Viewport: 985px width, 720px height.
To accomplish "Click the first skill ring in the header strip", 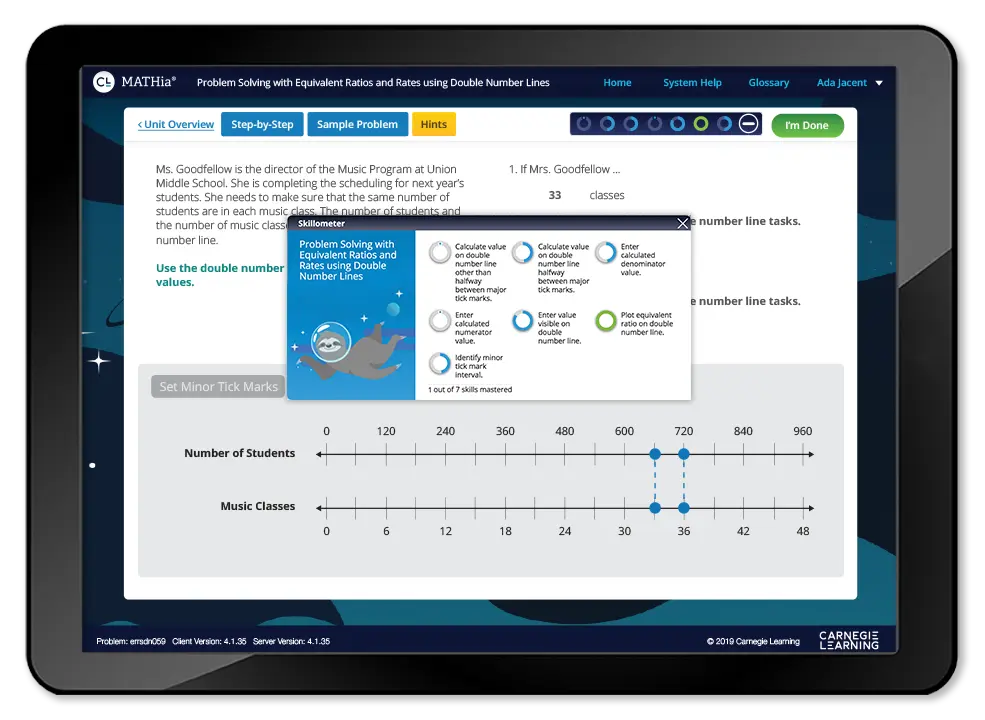I will point(585,123).
